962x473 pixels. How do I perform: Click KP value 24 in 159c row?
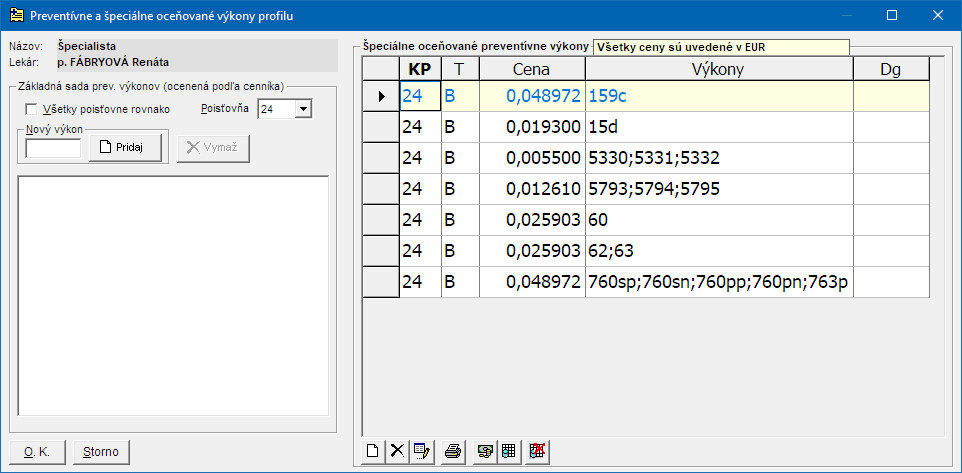[420, 96]
